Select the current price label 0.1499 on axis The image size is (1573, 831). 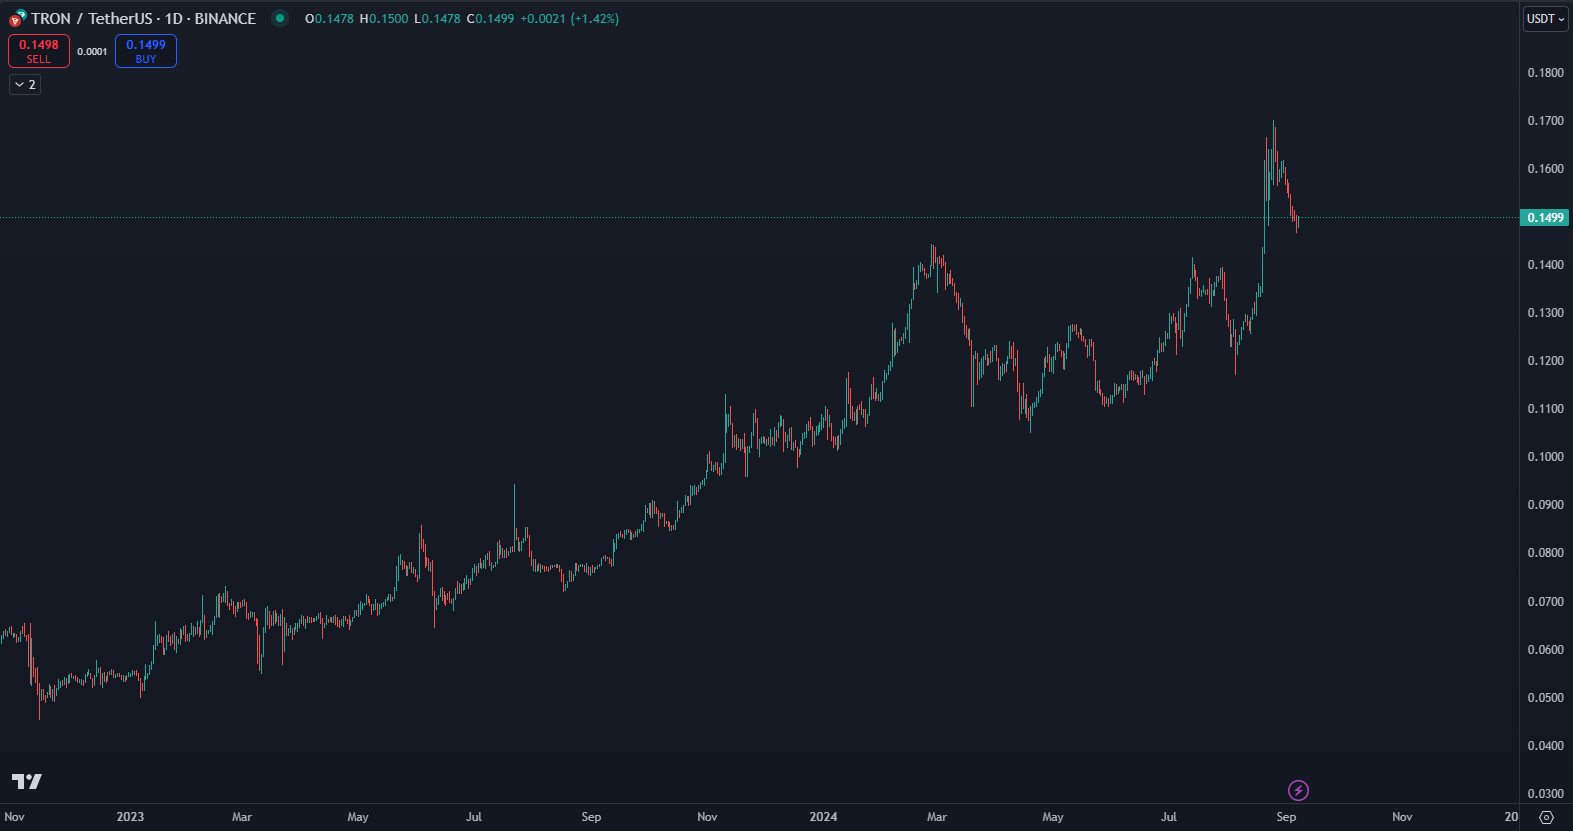[x=1545, y=217]
